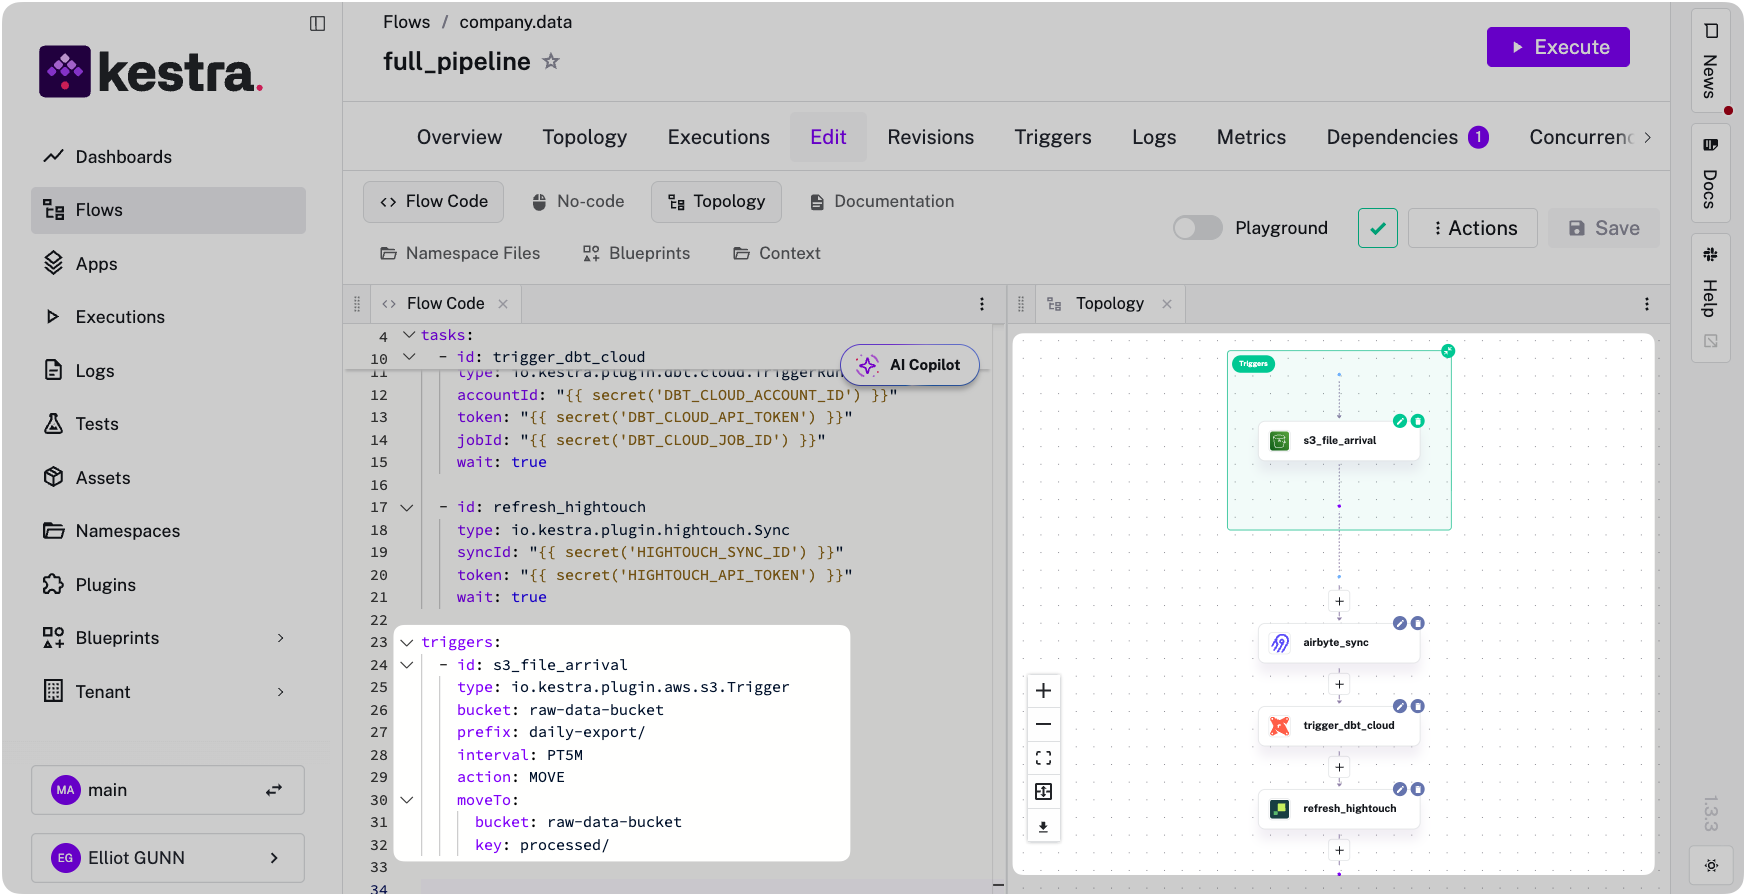Switch tenant using the main selector
This screenshot has height=896, width=1746.
click(x=168, y=790)
